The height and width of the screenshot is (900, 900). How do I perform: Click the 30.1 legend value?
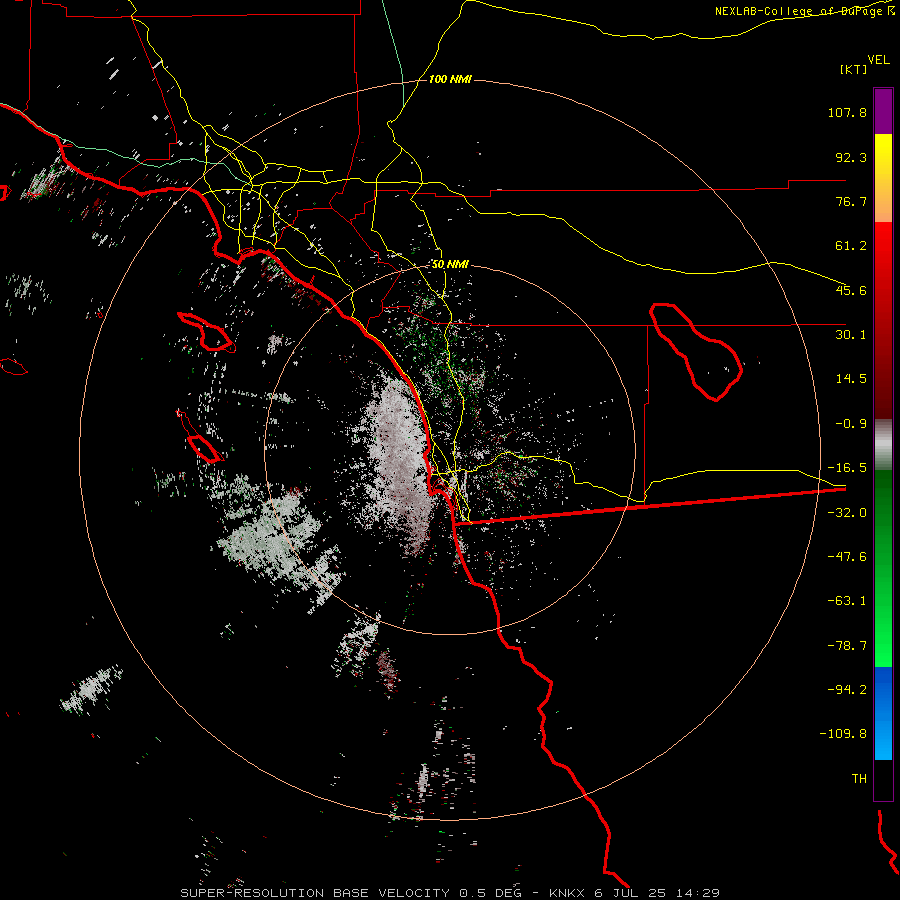(x=851, y=335)
